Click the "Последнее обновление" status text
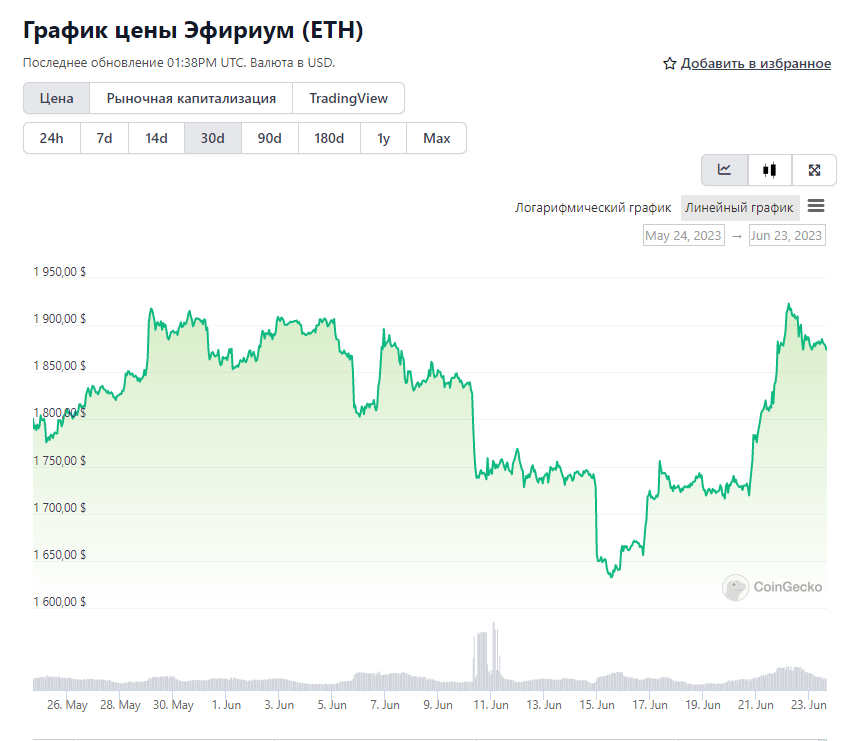Image resolution: width=855 pixels, height=741 pixels. point(179,63)
